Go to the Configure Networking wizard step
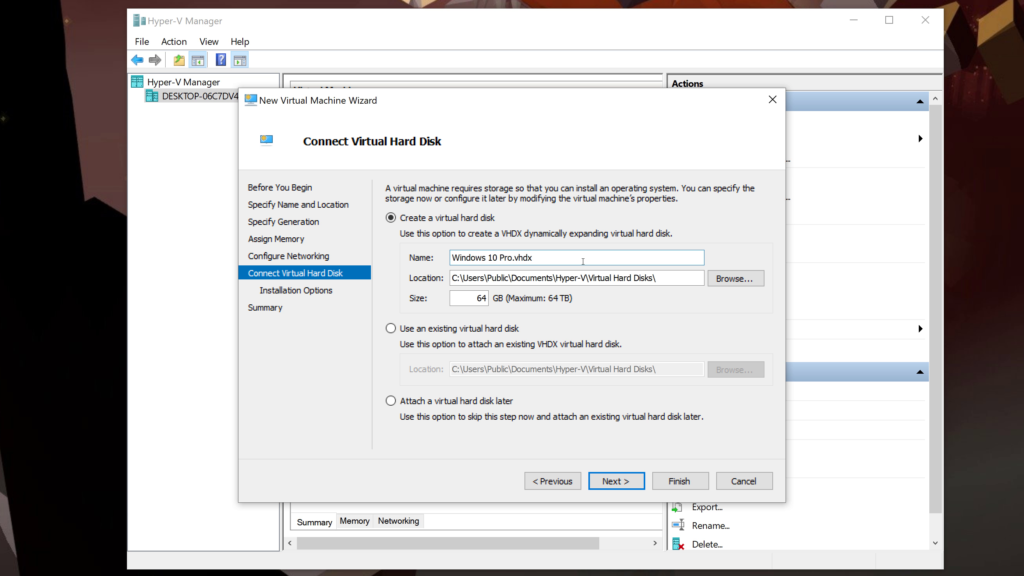The height and width of the screenshot is (576, 1024). point(289,256)
